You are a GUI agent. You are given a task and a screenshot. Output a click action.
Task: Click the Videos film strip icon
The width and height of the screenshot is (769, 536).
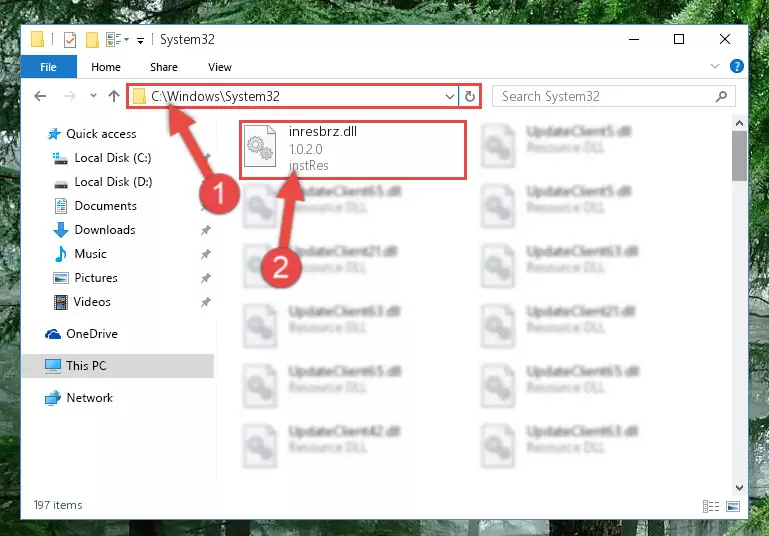coord(61,302)
